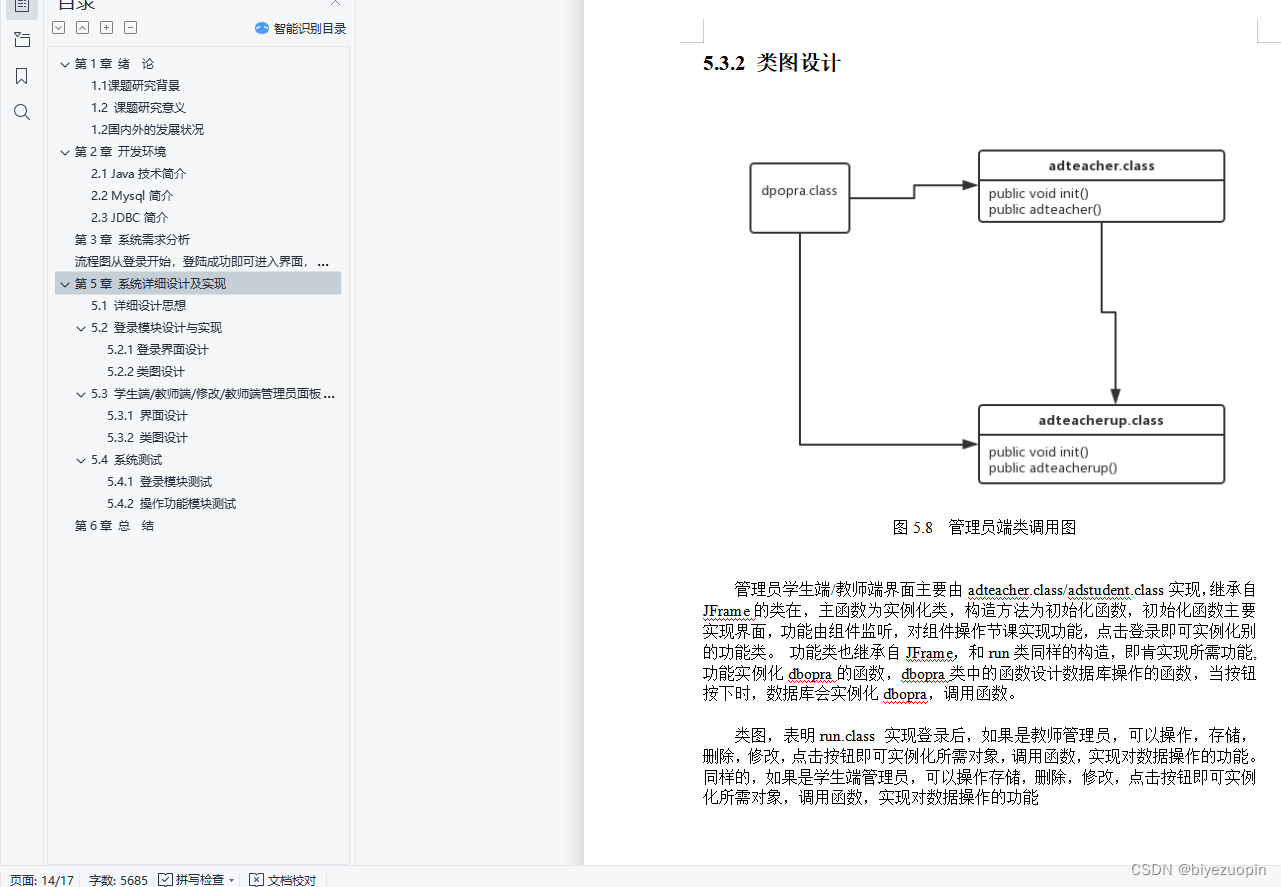Click the 页面 14/17 page indicator

[x=41, y=880]
